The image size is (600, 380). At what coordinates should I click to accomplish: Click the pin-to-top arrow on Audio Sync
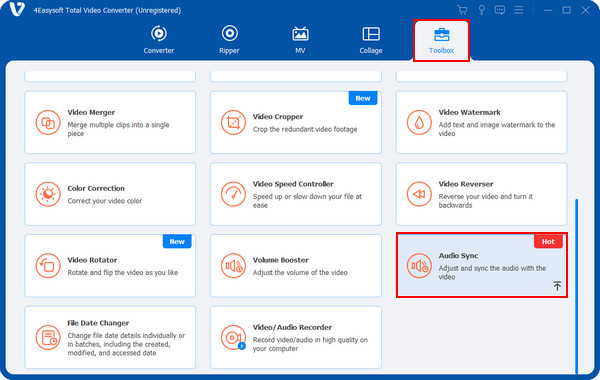(x=557, y=286)
